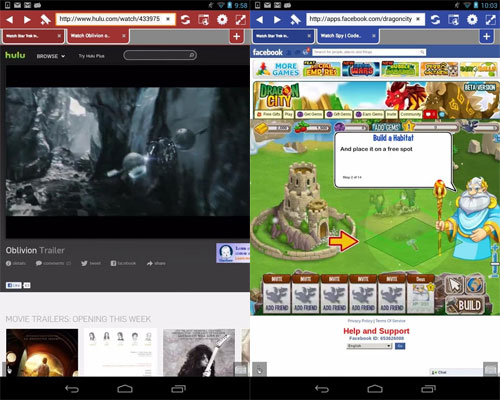Click the Facebook search field
The height and width of the screenshot is (400, 500).
coord(369,52)
